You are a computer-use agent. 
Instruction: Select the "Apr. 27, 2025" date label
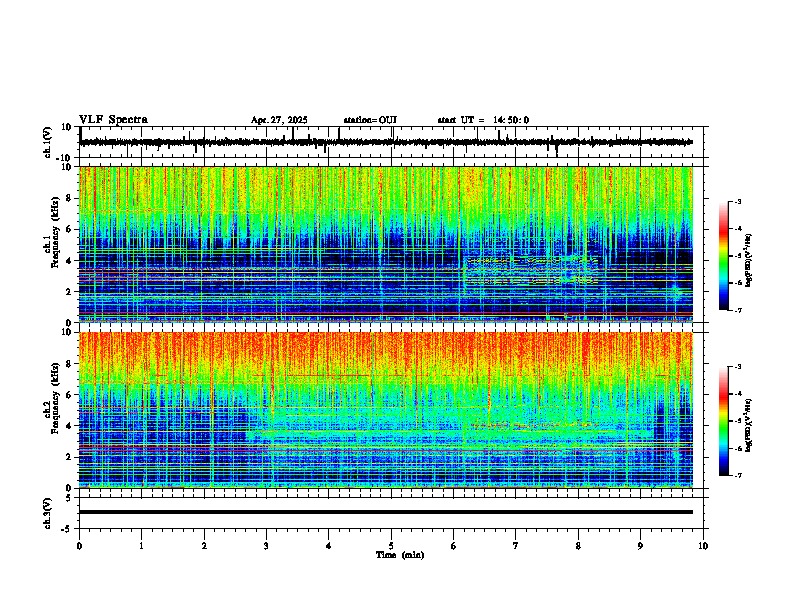pyautogui.click(x=279, y=120)
